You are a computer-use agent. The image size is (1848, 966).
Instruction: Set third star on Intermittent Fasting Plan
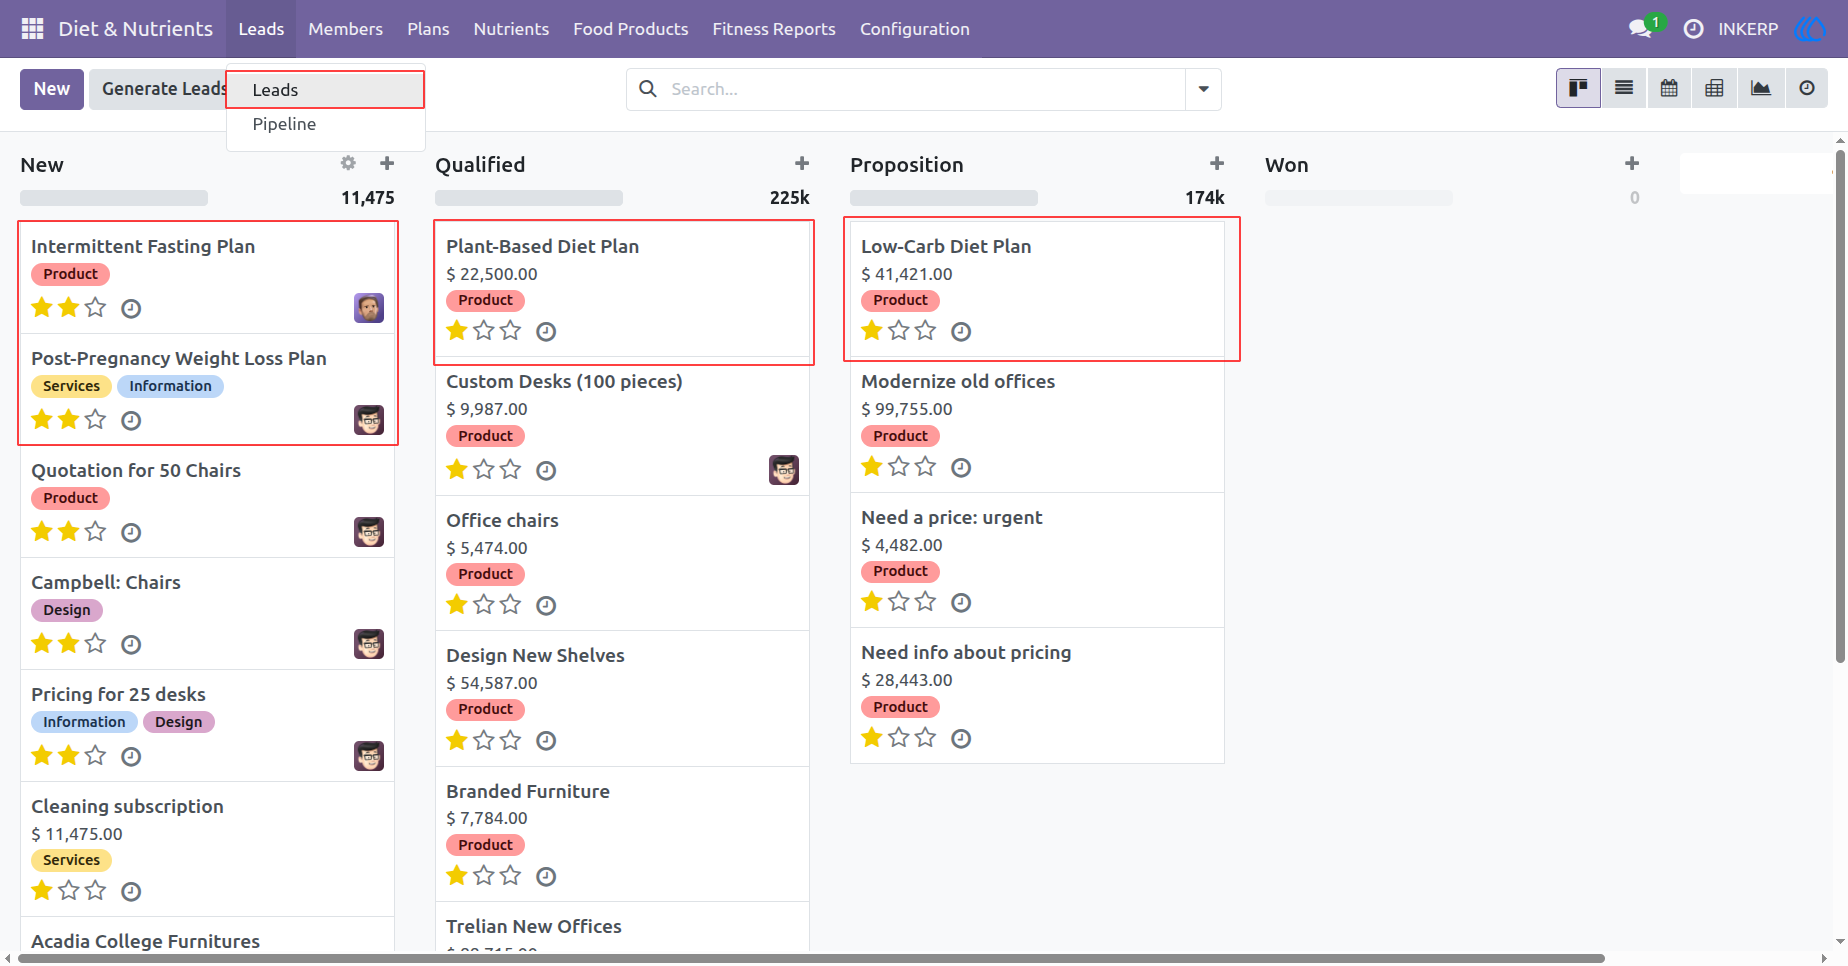(x=95, y=307)
